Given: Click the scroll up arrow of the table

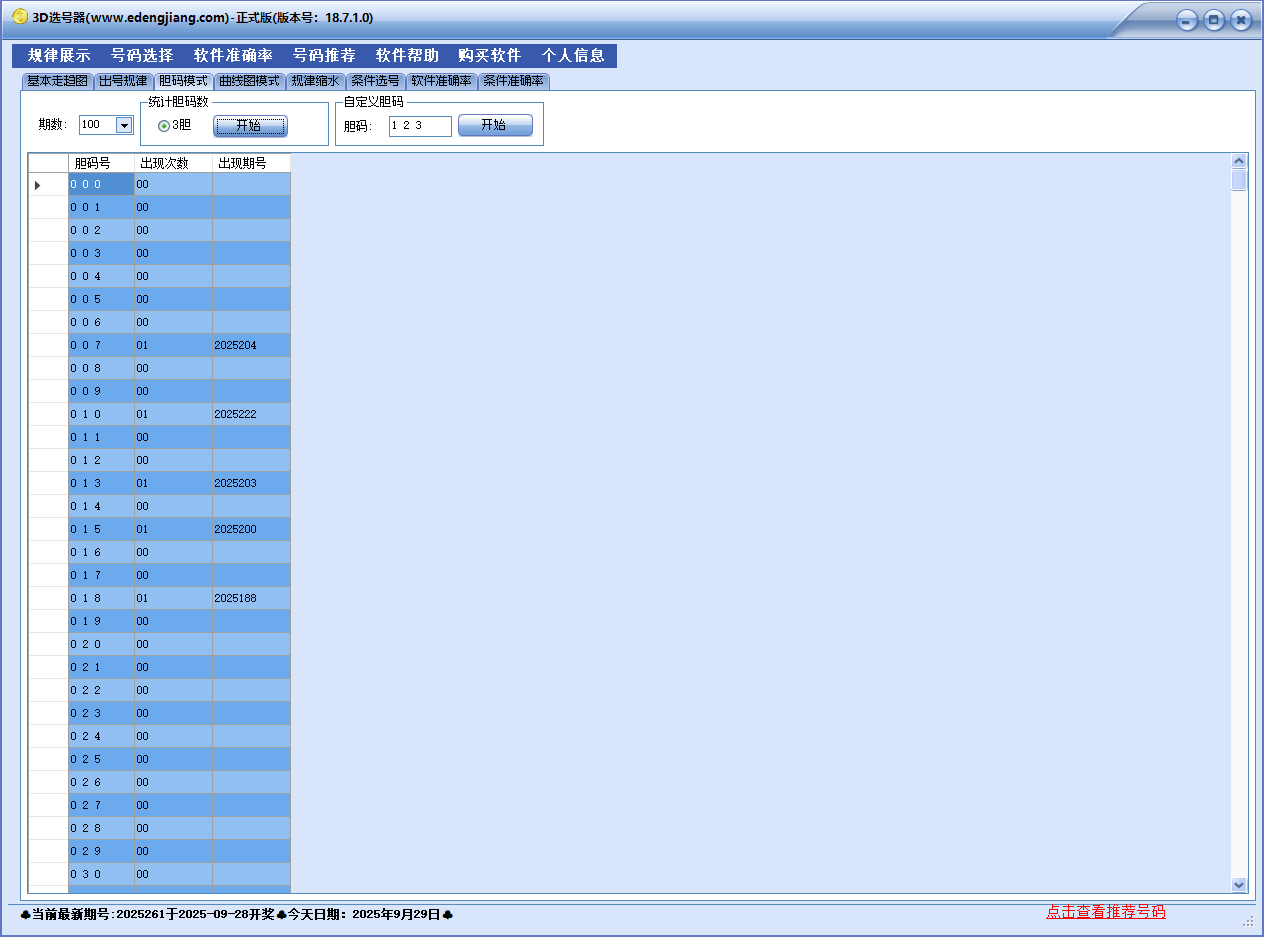Looking at the screenshot, I should pyautogui.click(x=1239, y=161).
